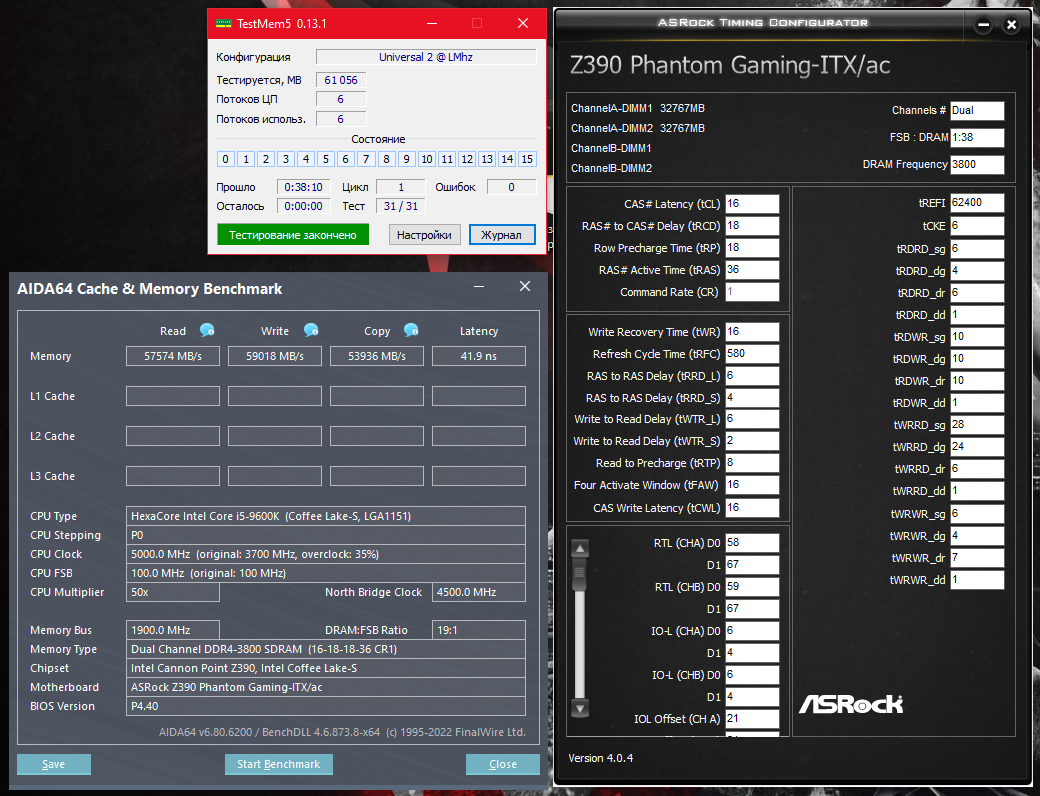Click info icon next to Copy column

(x=411, y=330)
